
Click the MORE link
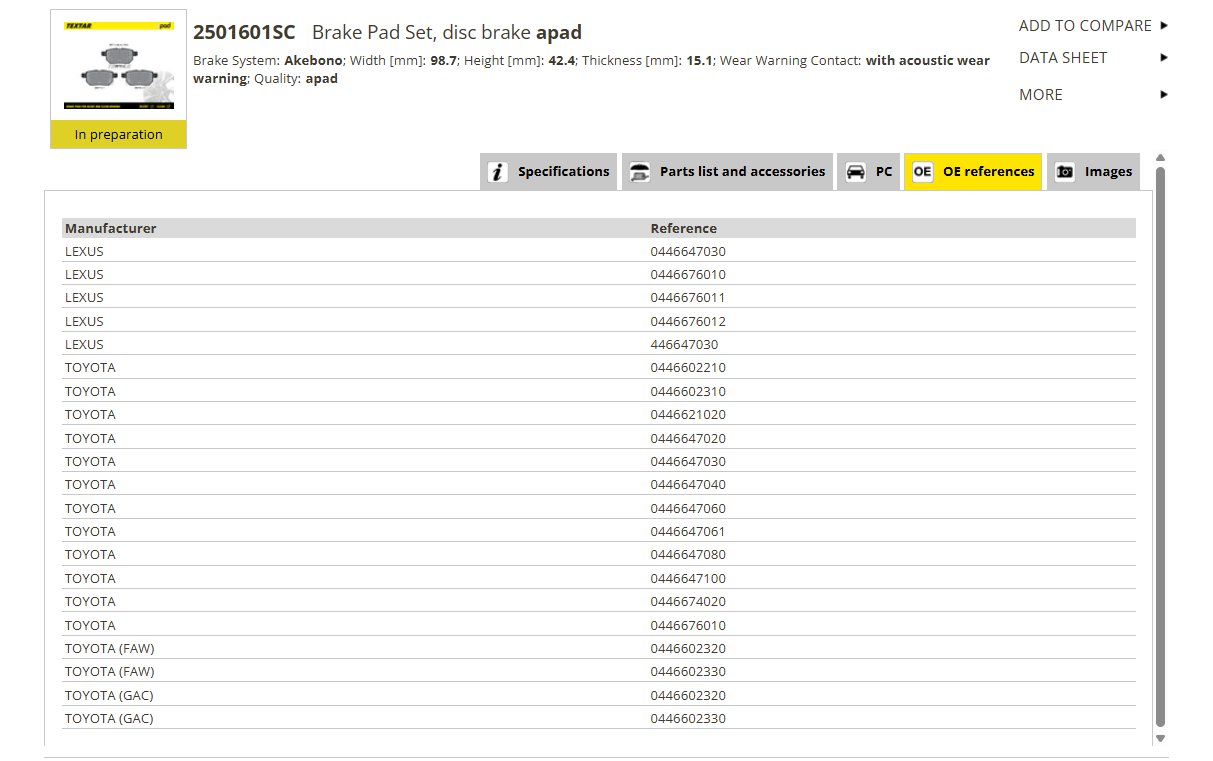1041,95
